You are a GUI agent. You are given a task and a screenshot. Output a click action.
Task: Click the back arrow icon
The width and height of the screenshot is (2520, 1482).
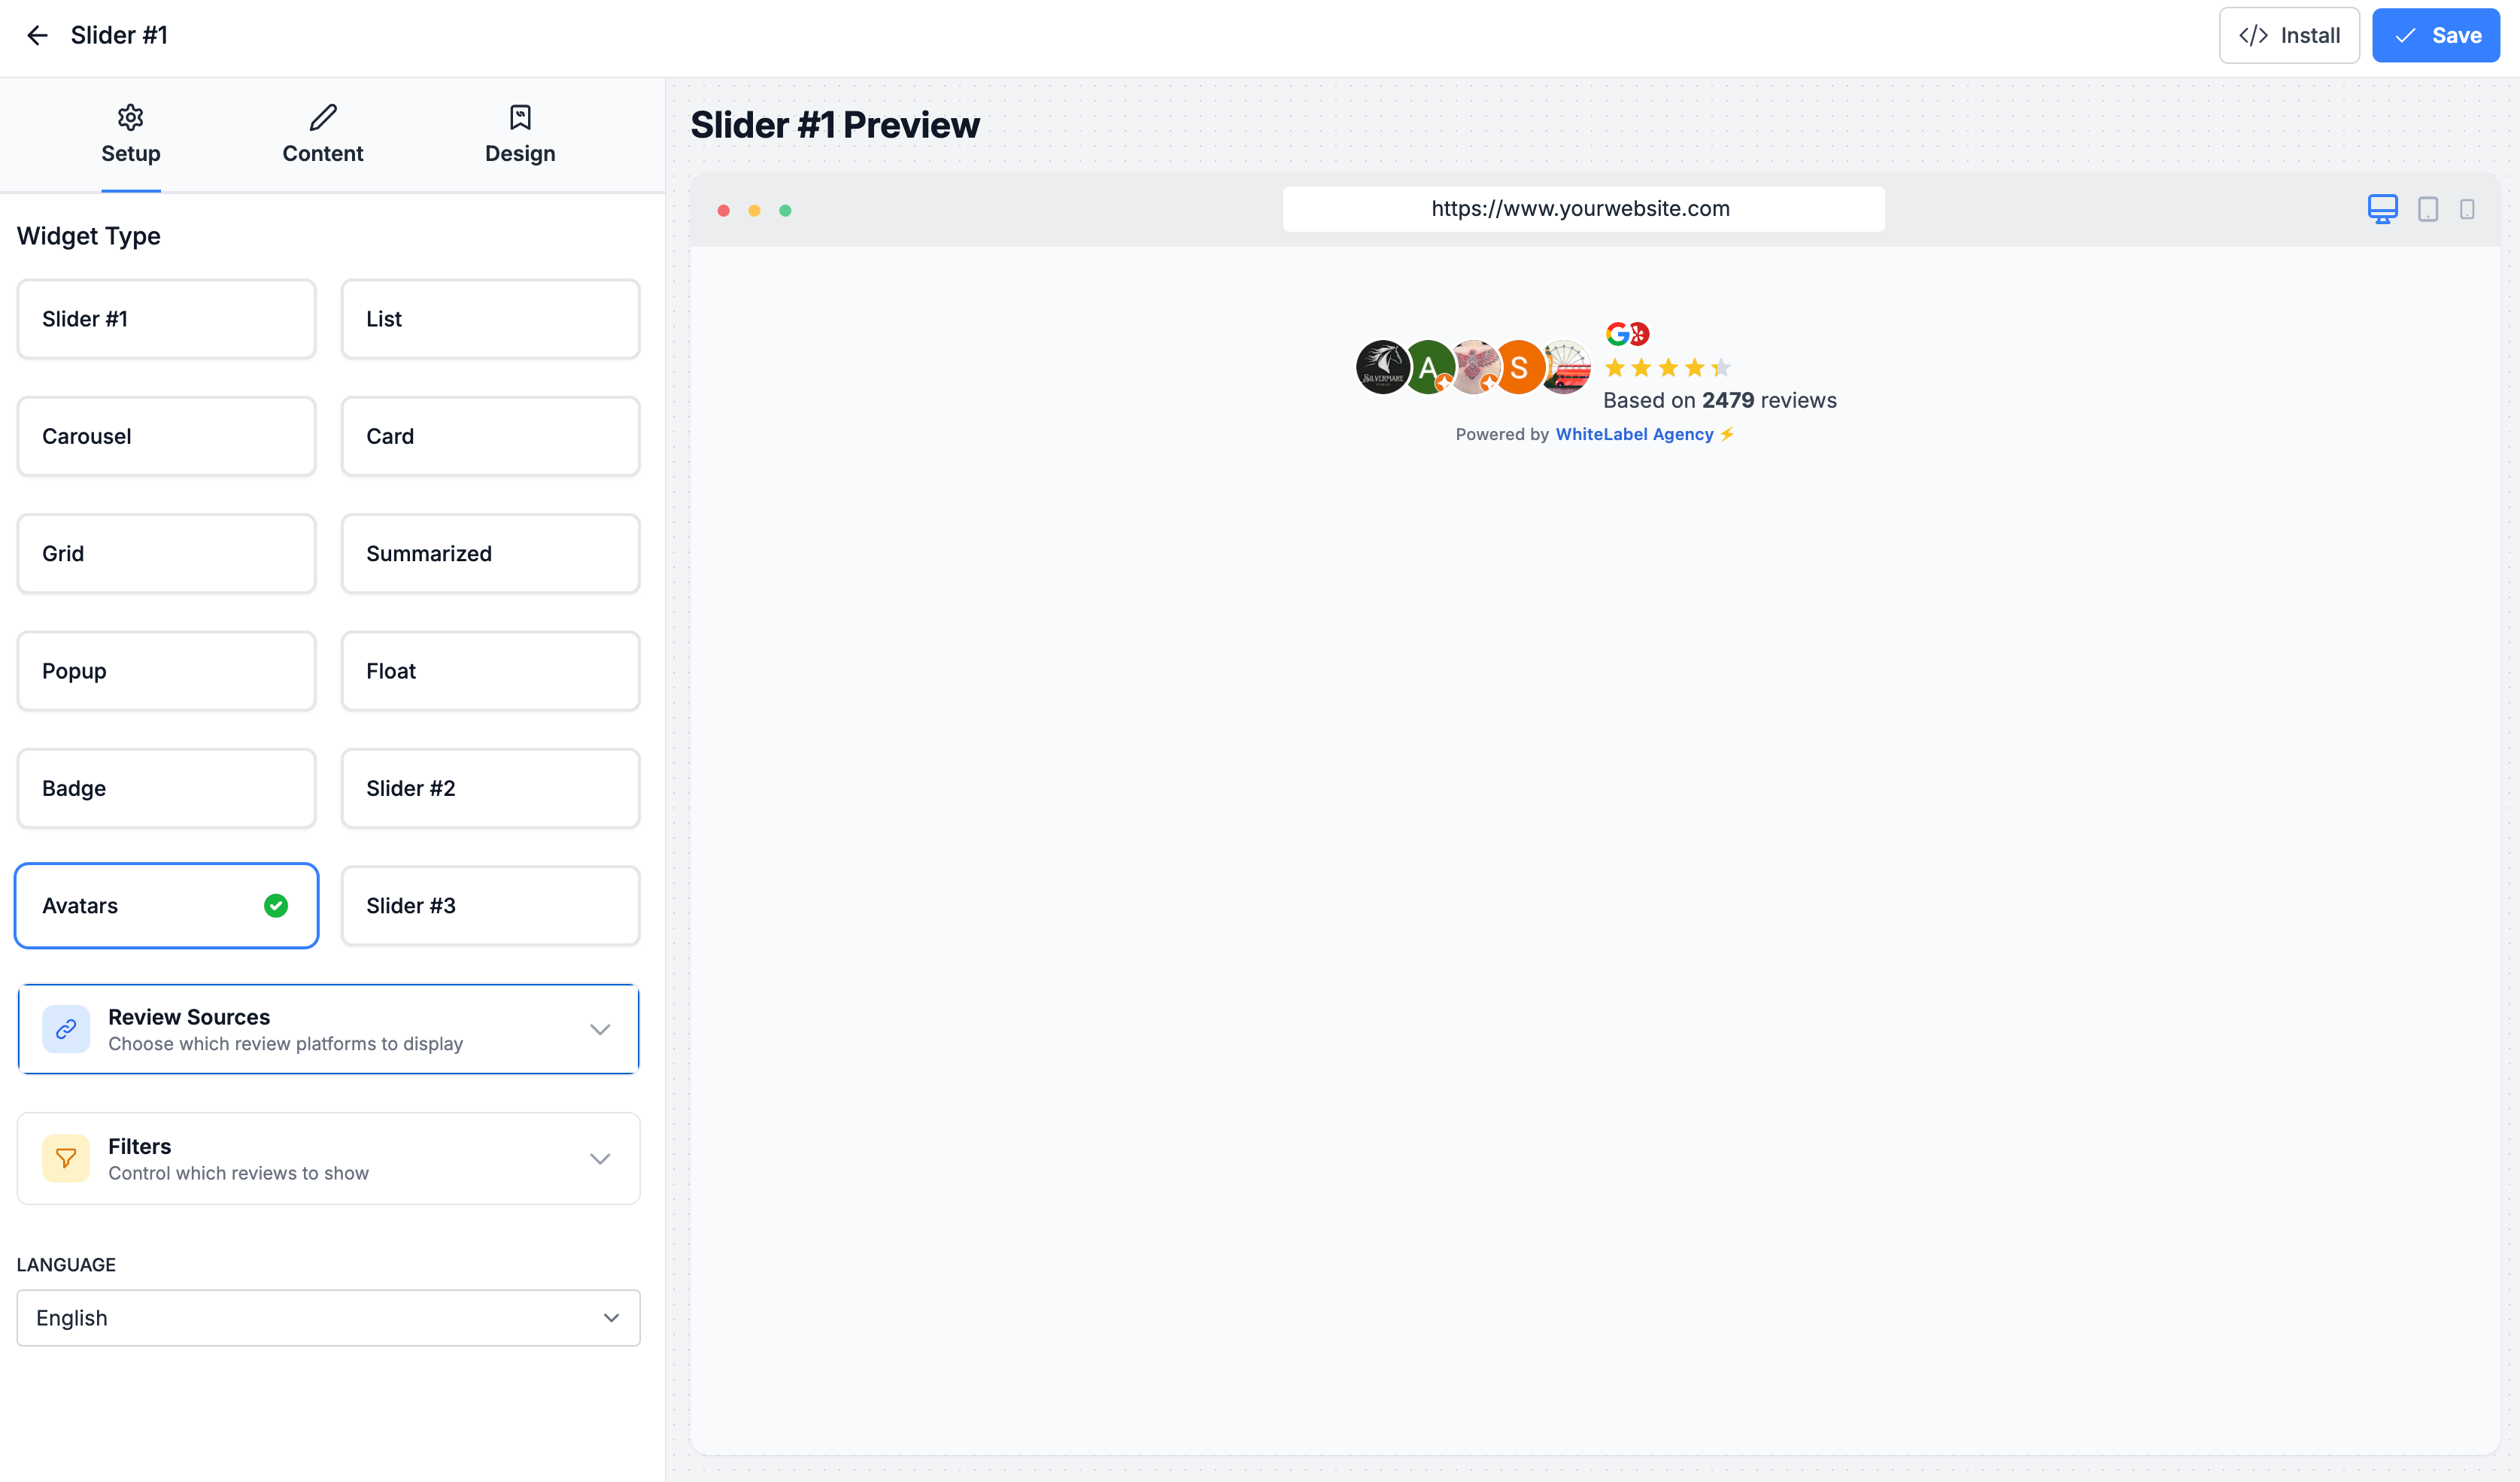click(x=37, y=36)
